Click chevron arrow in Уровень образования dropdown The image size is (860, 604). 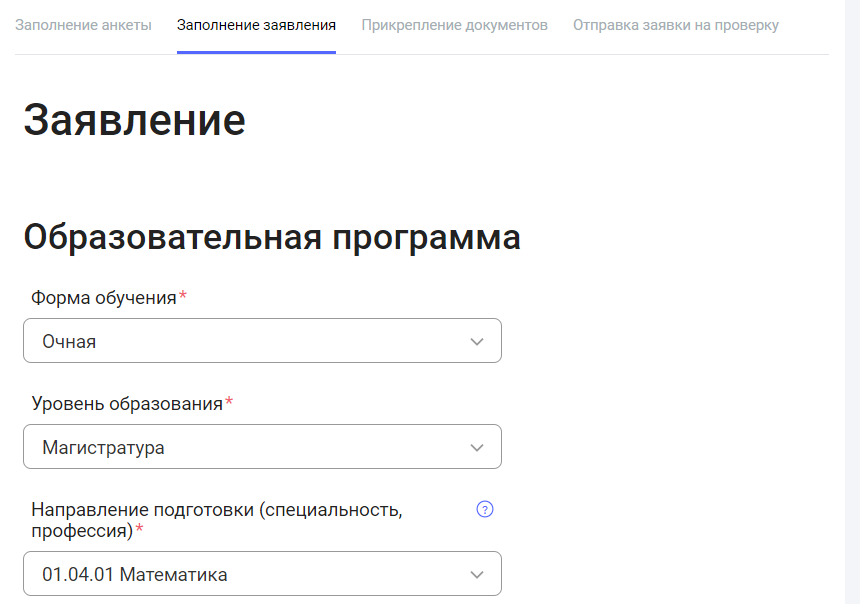pyautogui.click(x=477, y=448)
